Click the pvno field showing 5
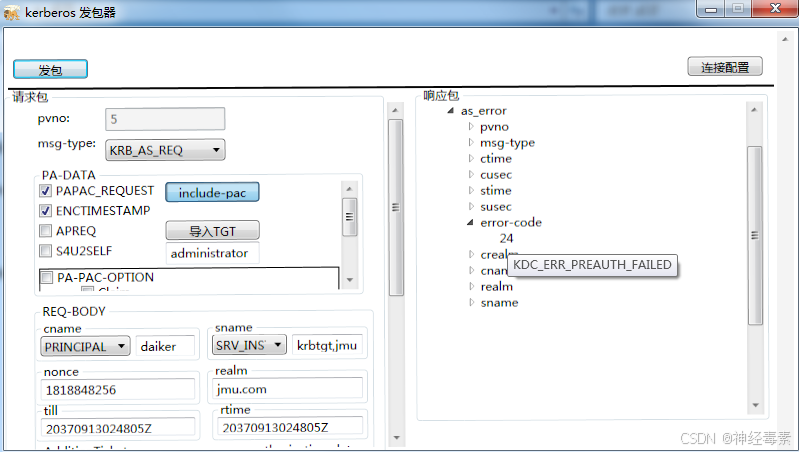 (165, 119)
